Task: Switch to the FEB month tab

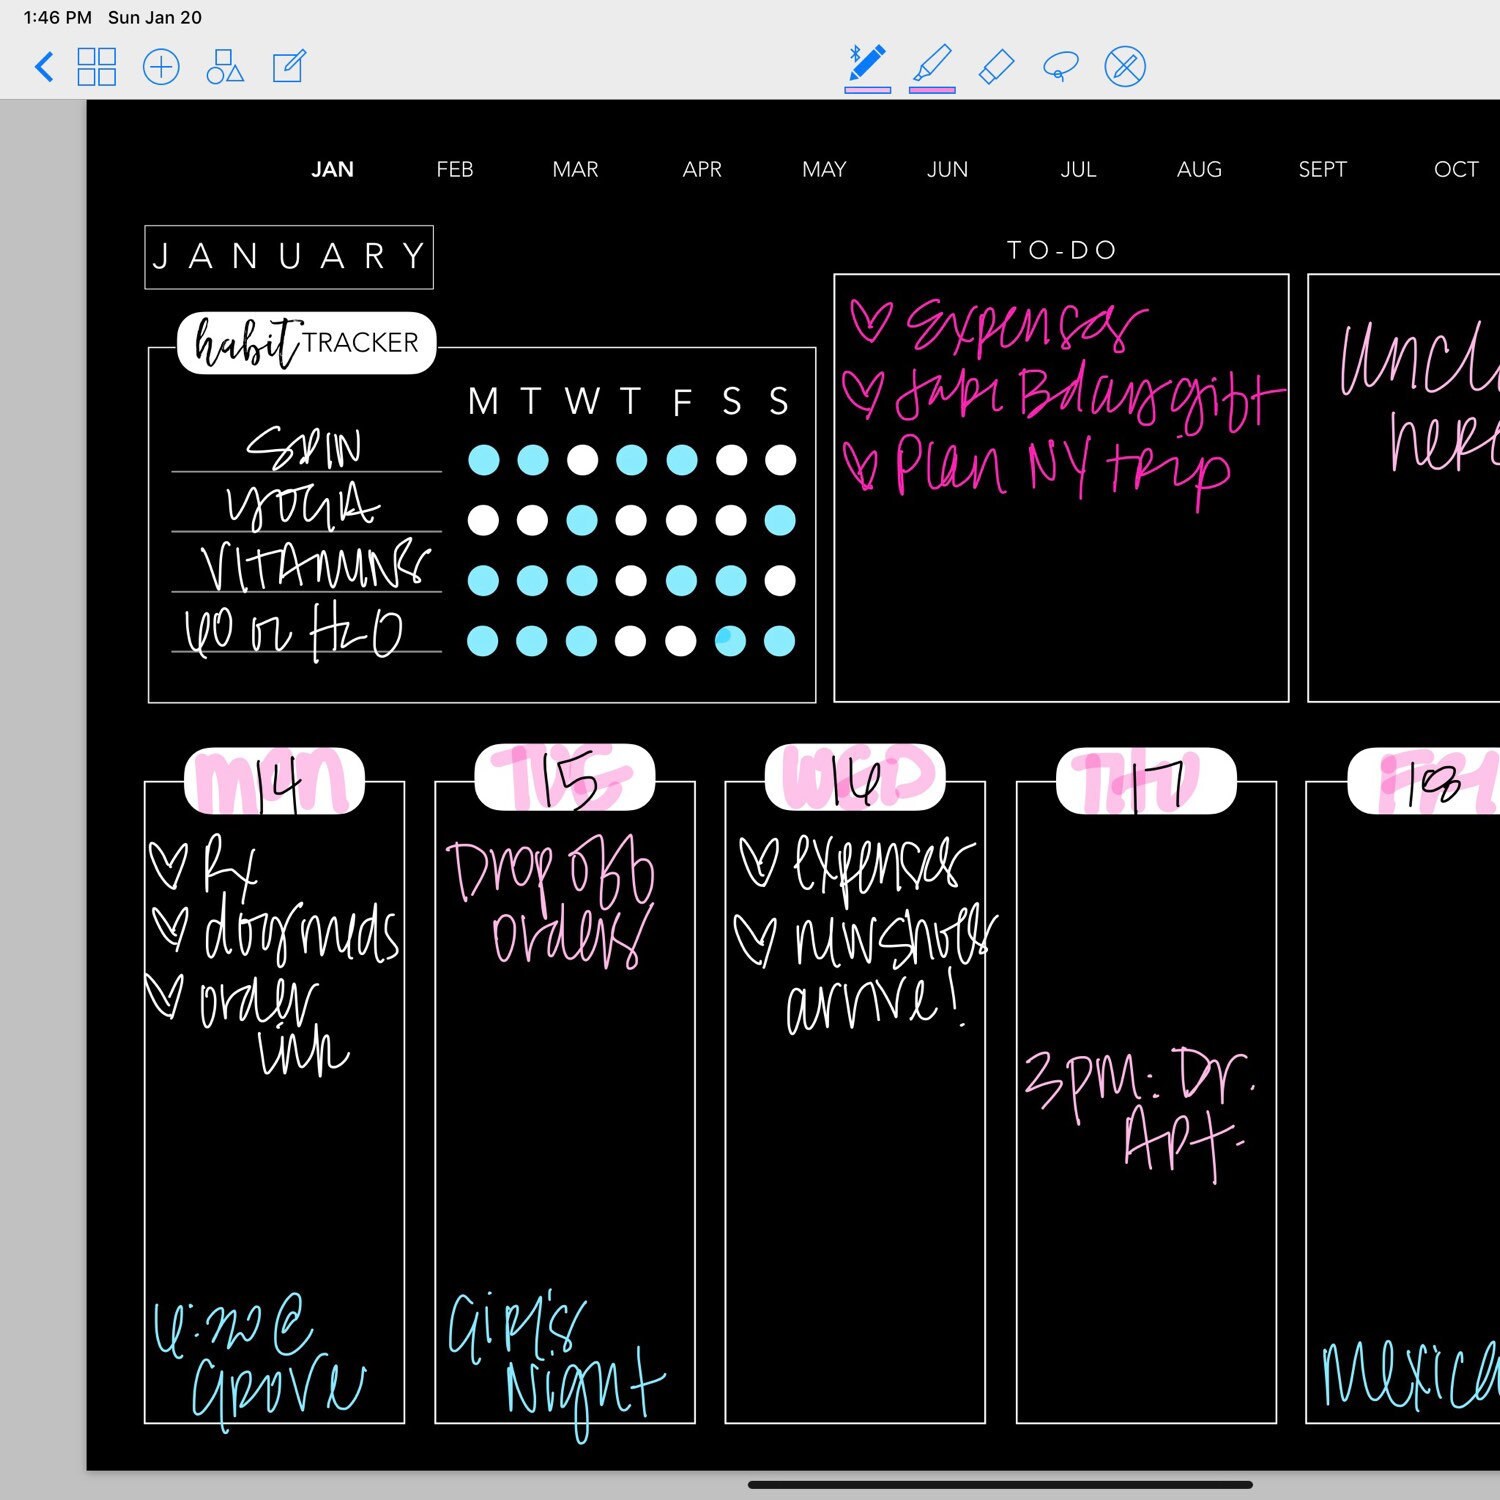Action: 455,170
